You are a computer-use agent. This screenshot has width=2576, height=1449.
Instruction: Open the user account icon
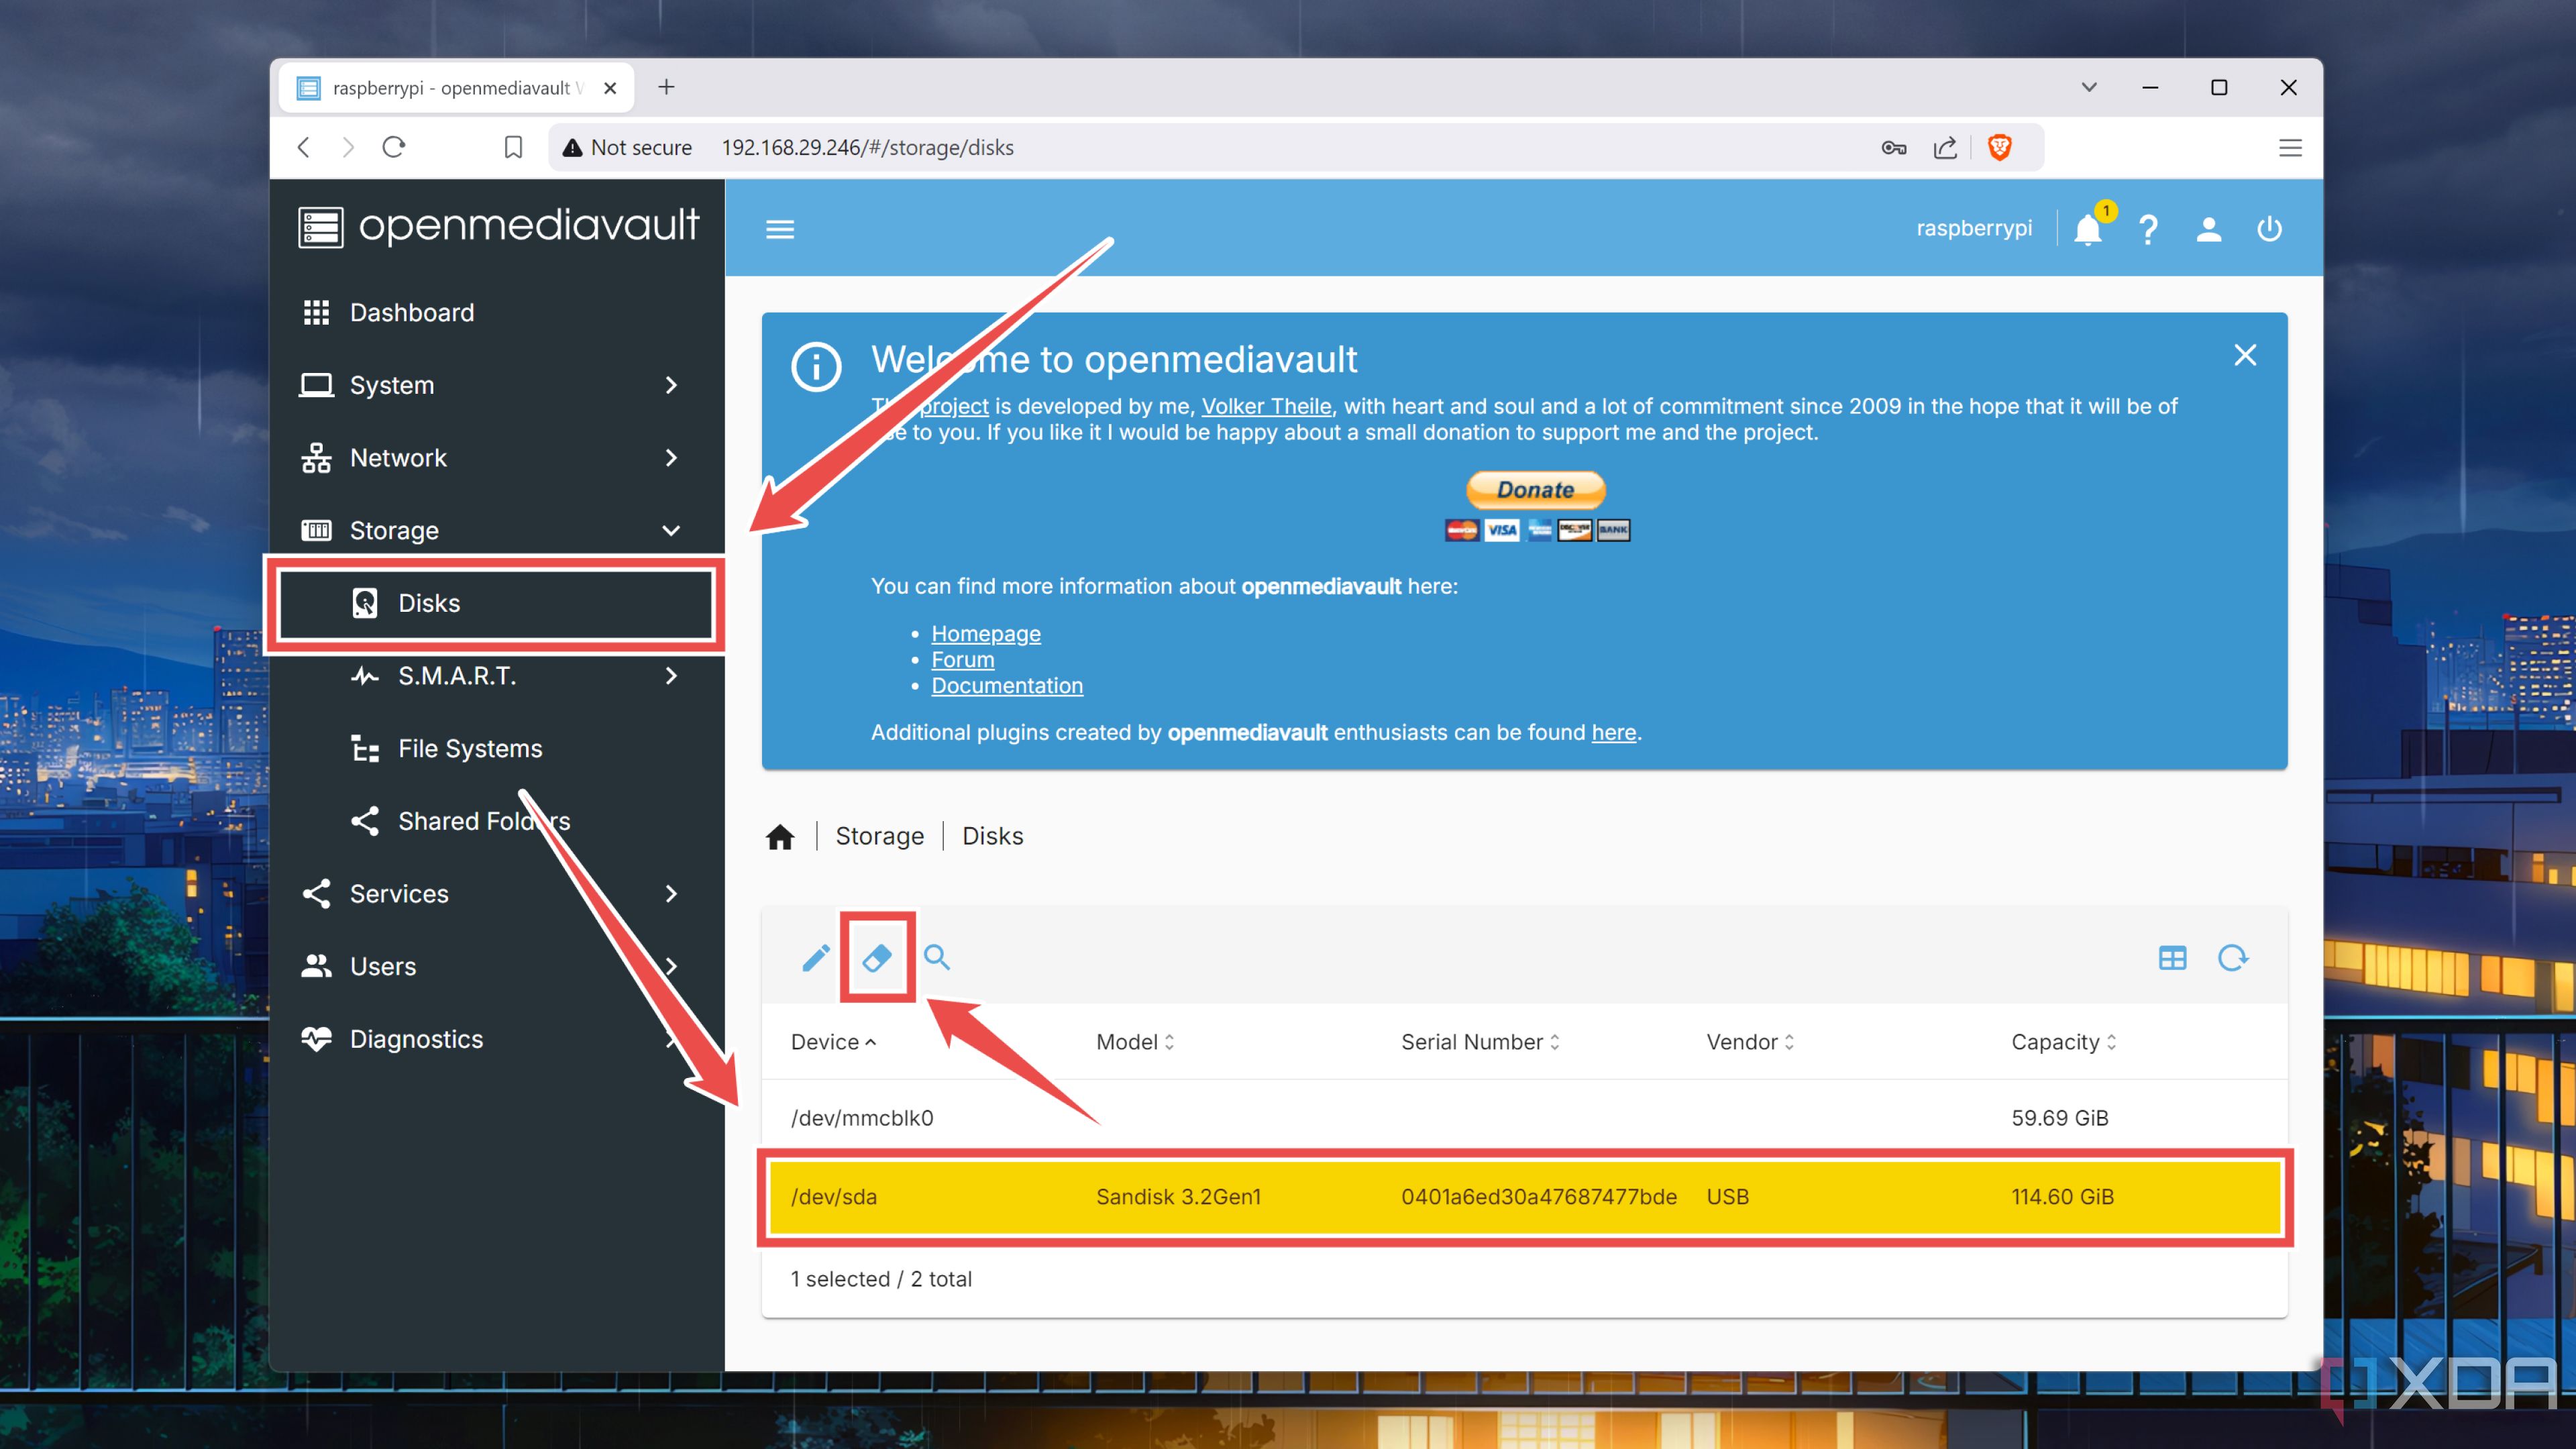[2209, 229]
